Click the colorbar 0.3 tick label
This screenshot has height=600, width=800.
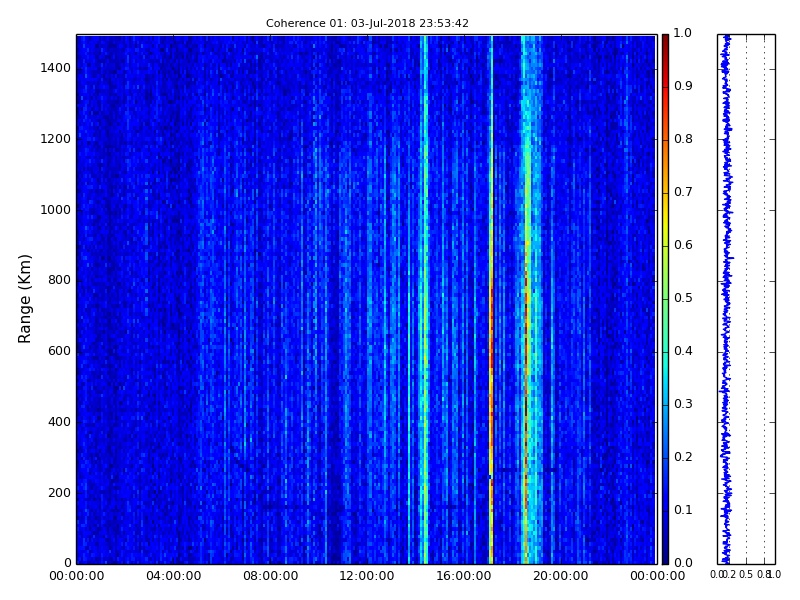pos(684,404)
